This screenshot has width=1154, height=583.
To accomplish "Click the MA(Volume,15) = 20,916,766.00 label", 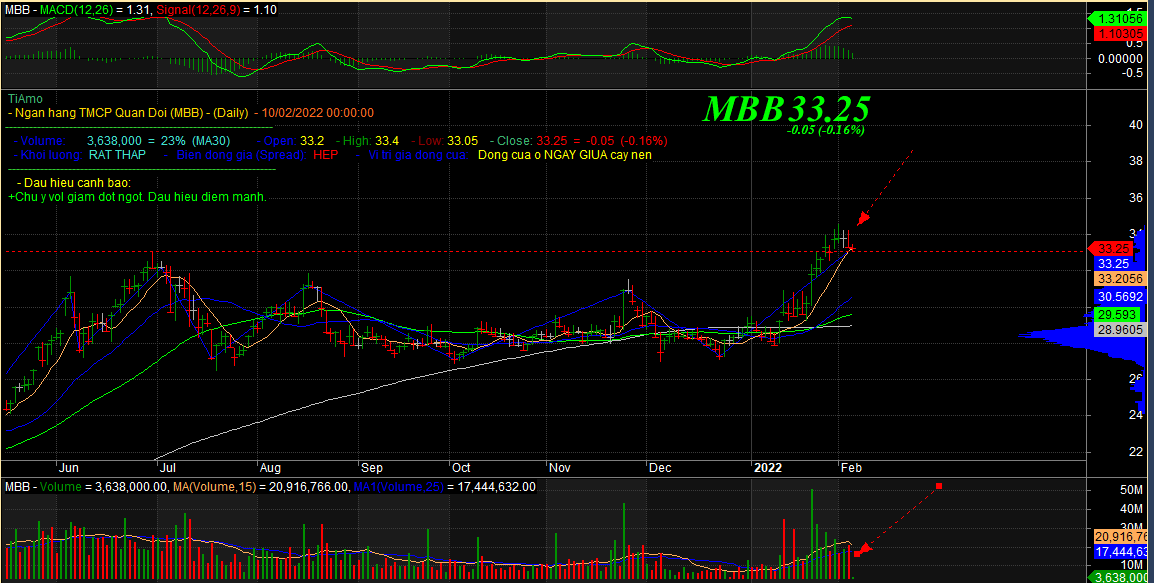I will (261, 487).
